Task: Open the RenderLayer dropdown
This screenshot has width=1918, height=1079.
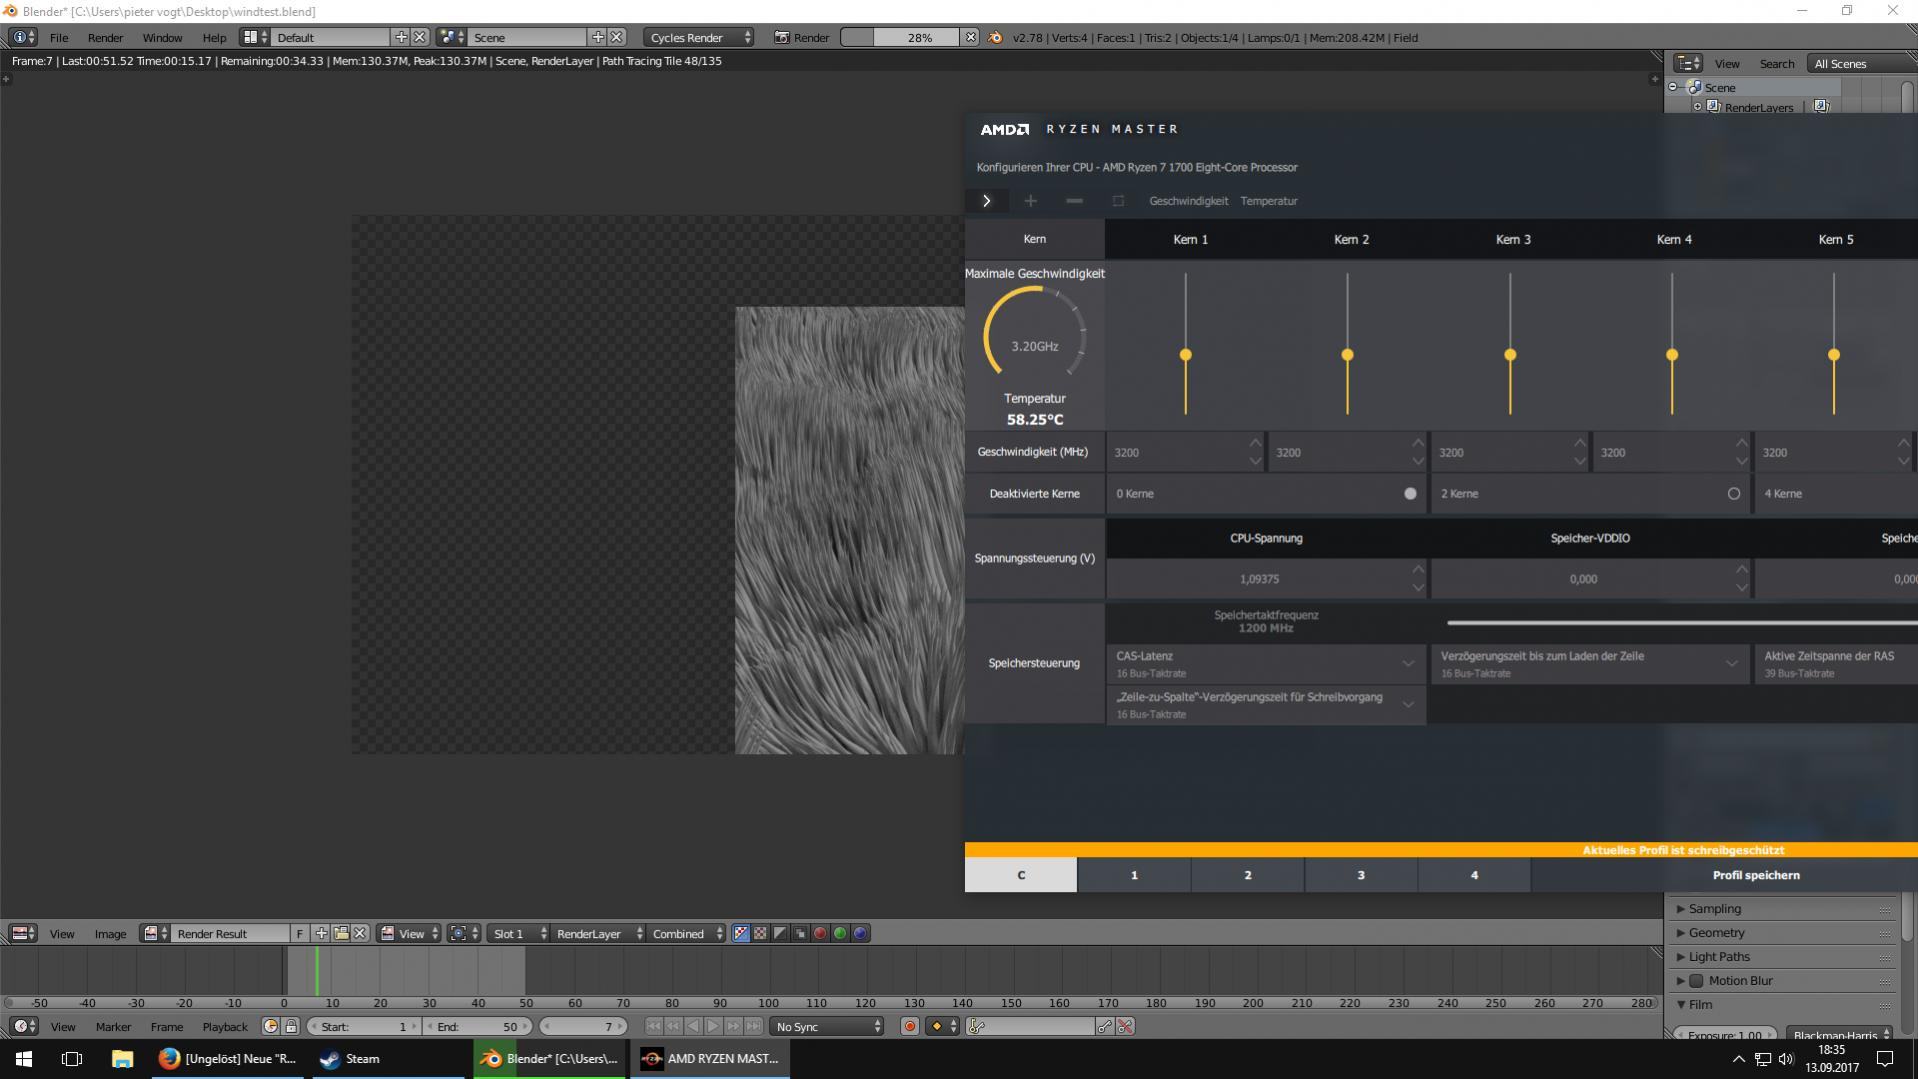Action: pos(598,933)
